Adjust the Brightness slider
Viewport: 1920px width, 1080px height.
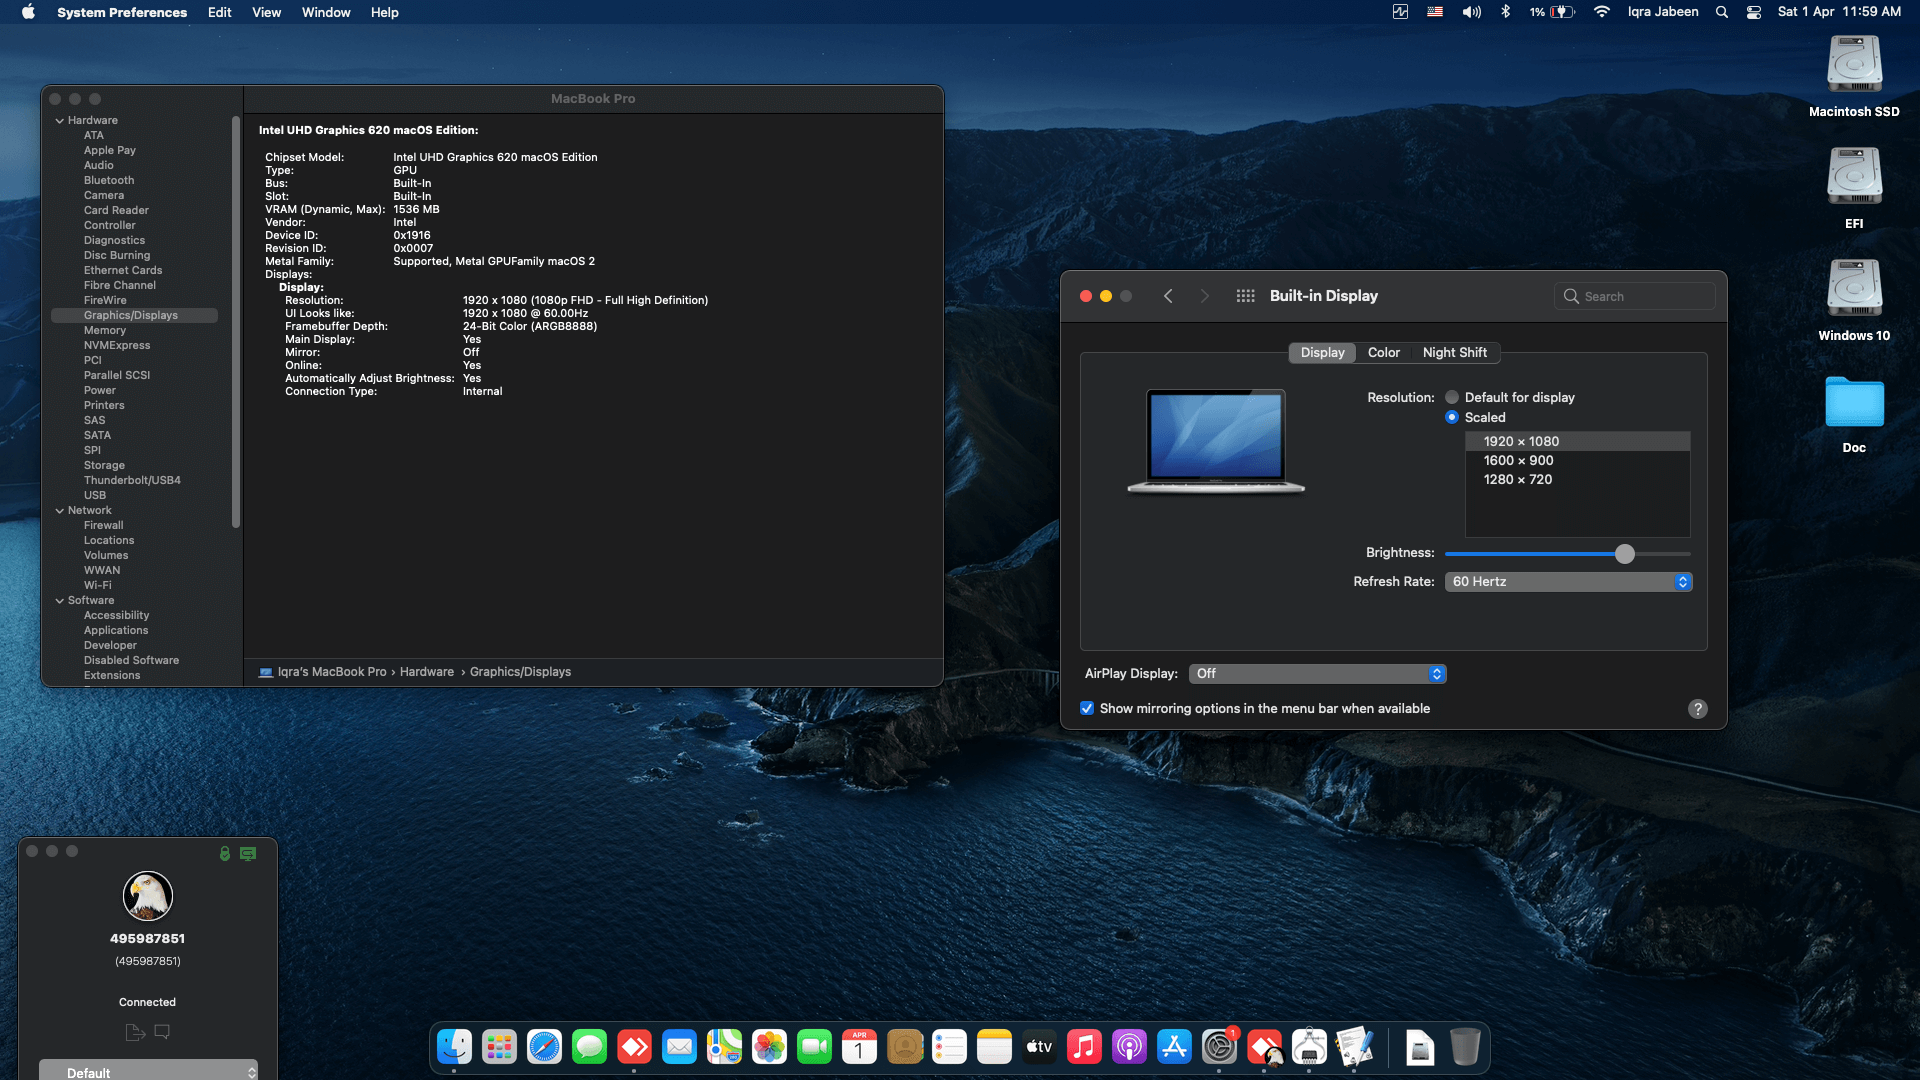click(1624, 553)
